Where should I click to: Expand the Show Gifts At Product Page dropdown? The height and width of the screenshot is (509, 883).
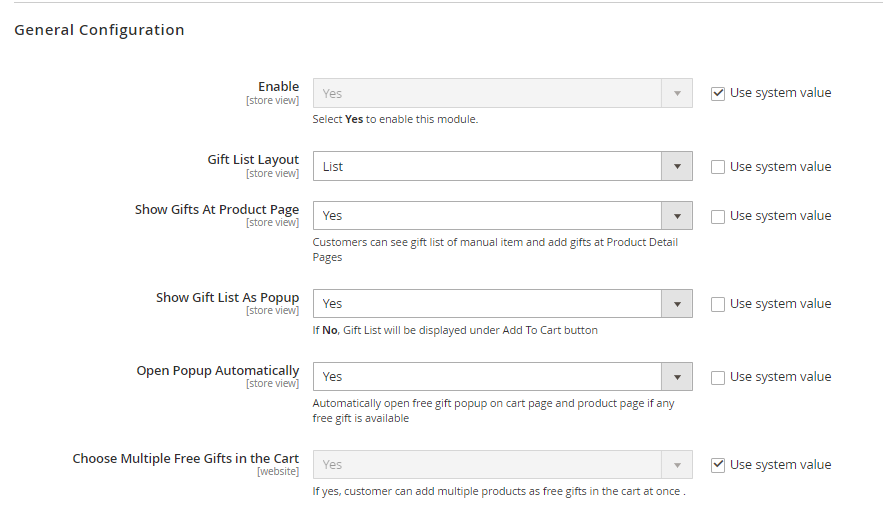coord(502,216)
